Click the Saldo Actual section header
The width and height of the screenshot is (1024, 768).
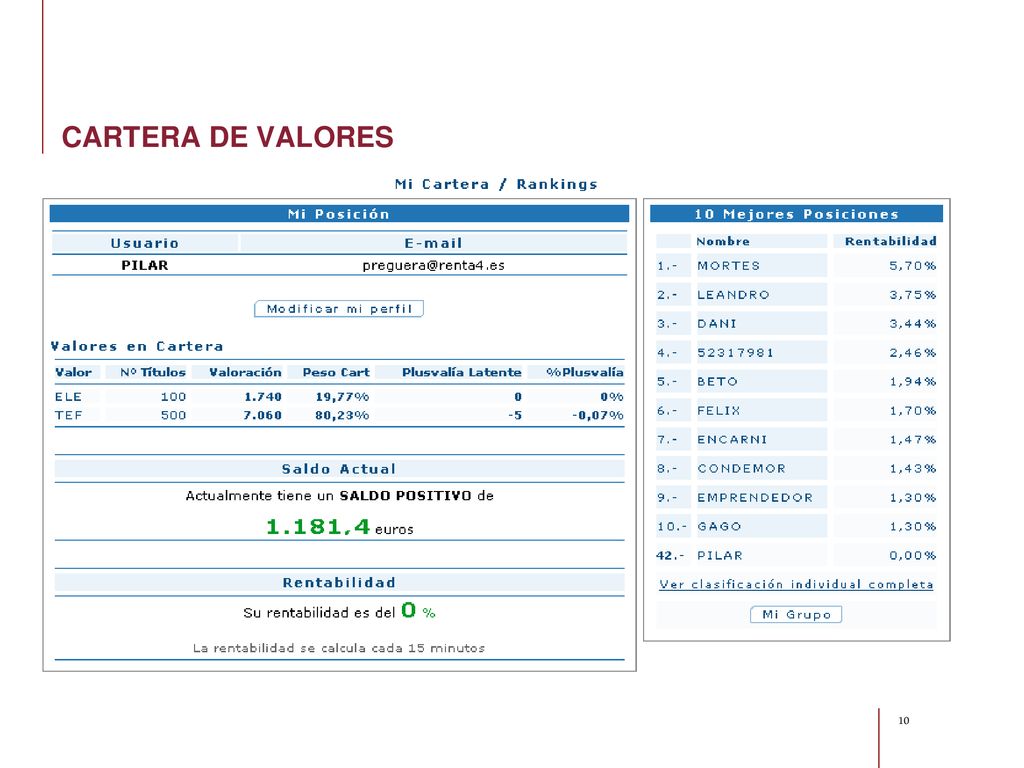click(339, 469)
